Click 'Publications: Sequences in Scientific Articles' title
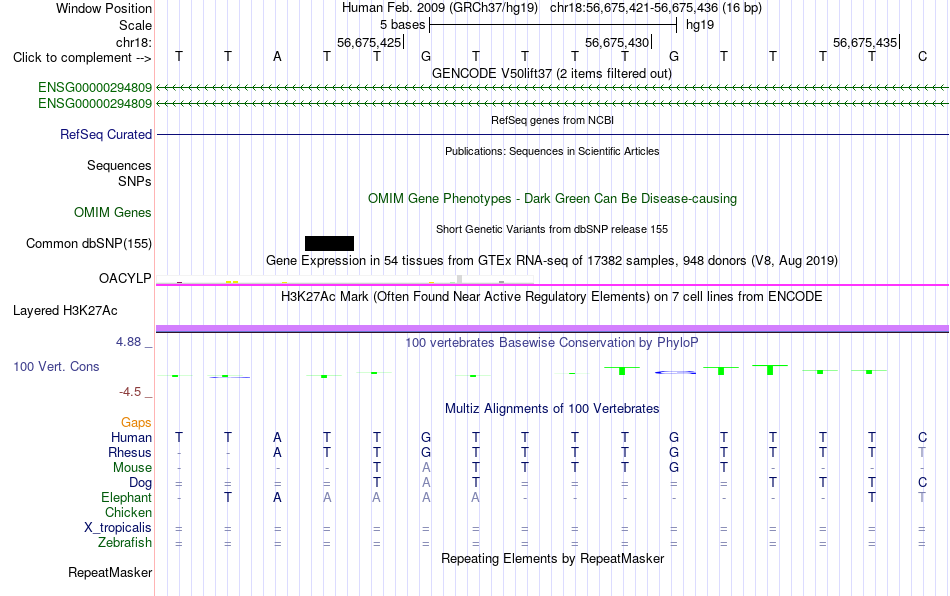950x596 pixels. point(552,151)
